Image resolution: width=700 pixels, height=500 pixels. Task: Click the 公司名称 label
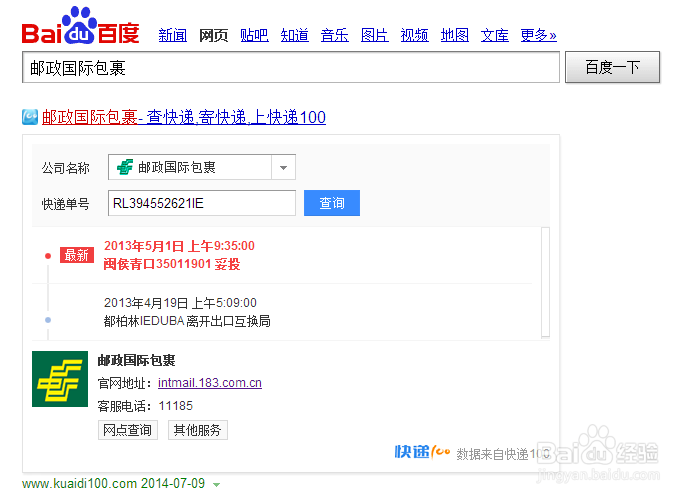[x=66, y=168]
